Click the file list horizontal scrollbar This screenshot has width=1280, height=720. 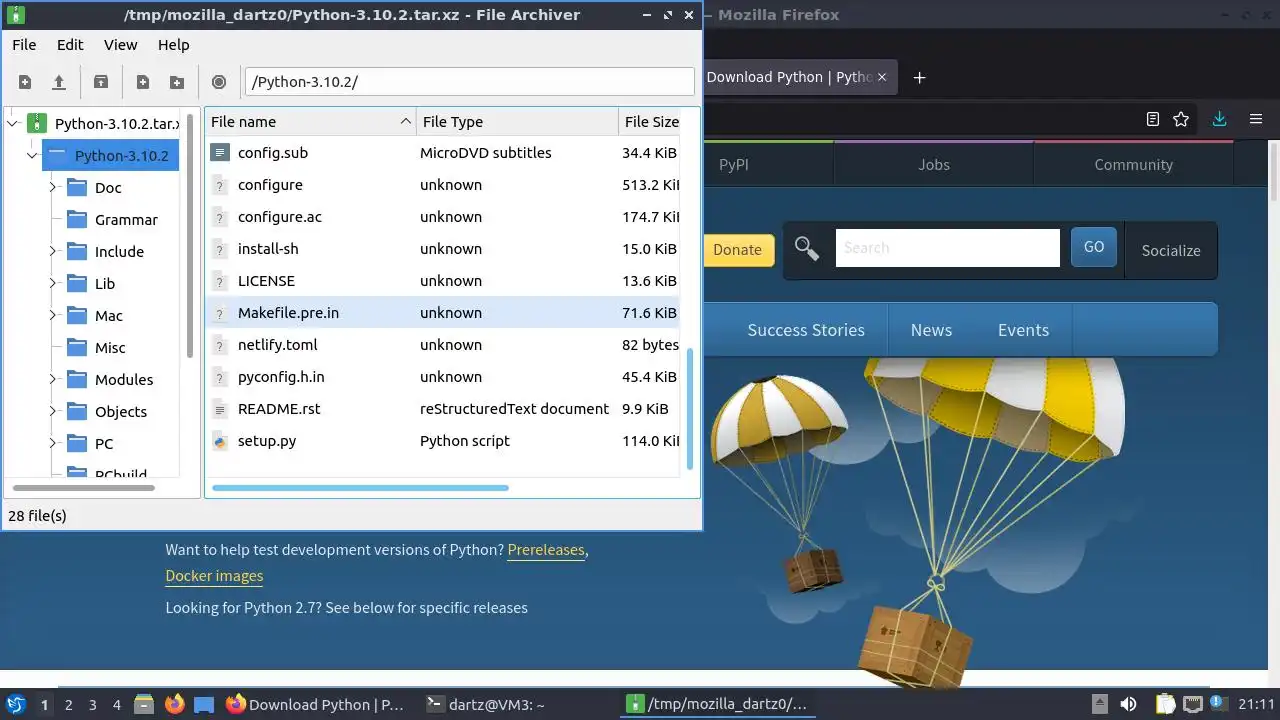(x=360, y=488)
